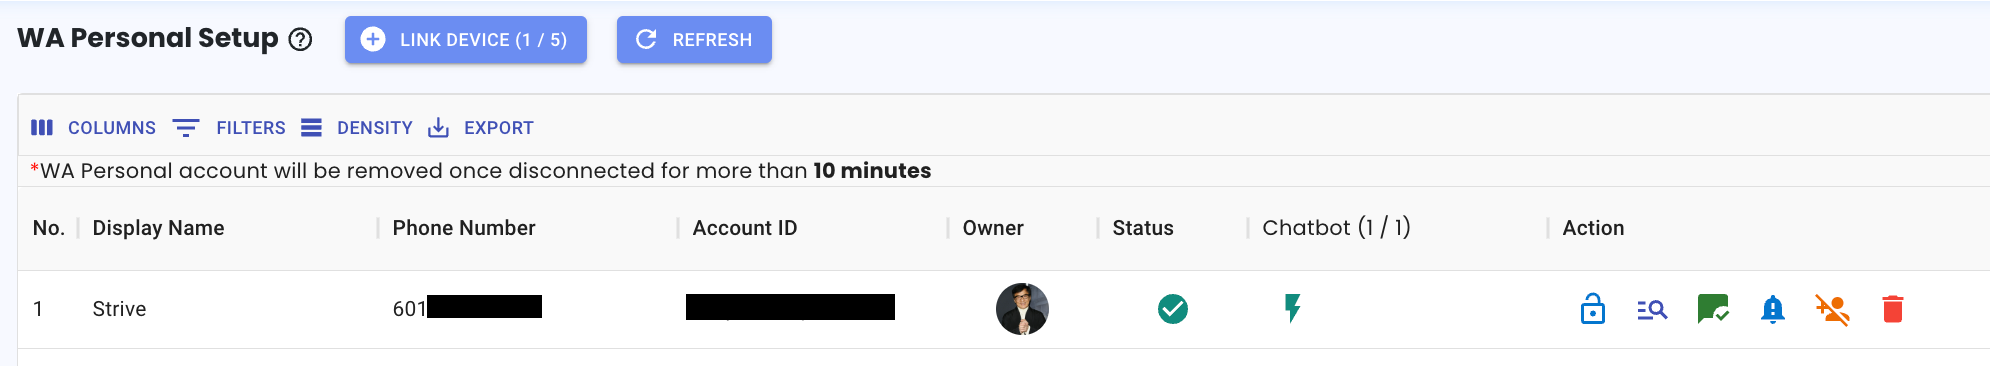This screenshot has height=366, width=1990.
Task: Click the green chatbot lightning bolt icon
Action: pyautogui.click(x=1293, y=308)
